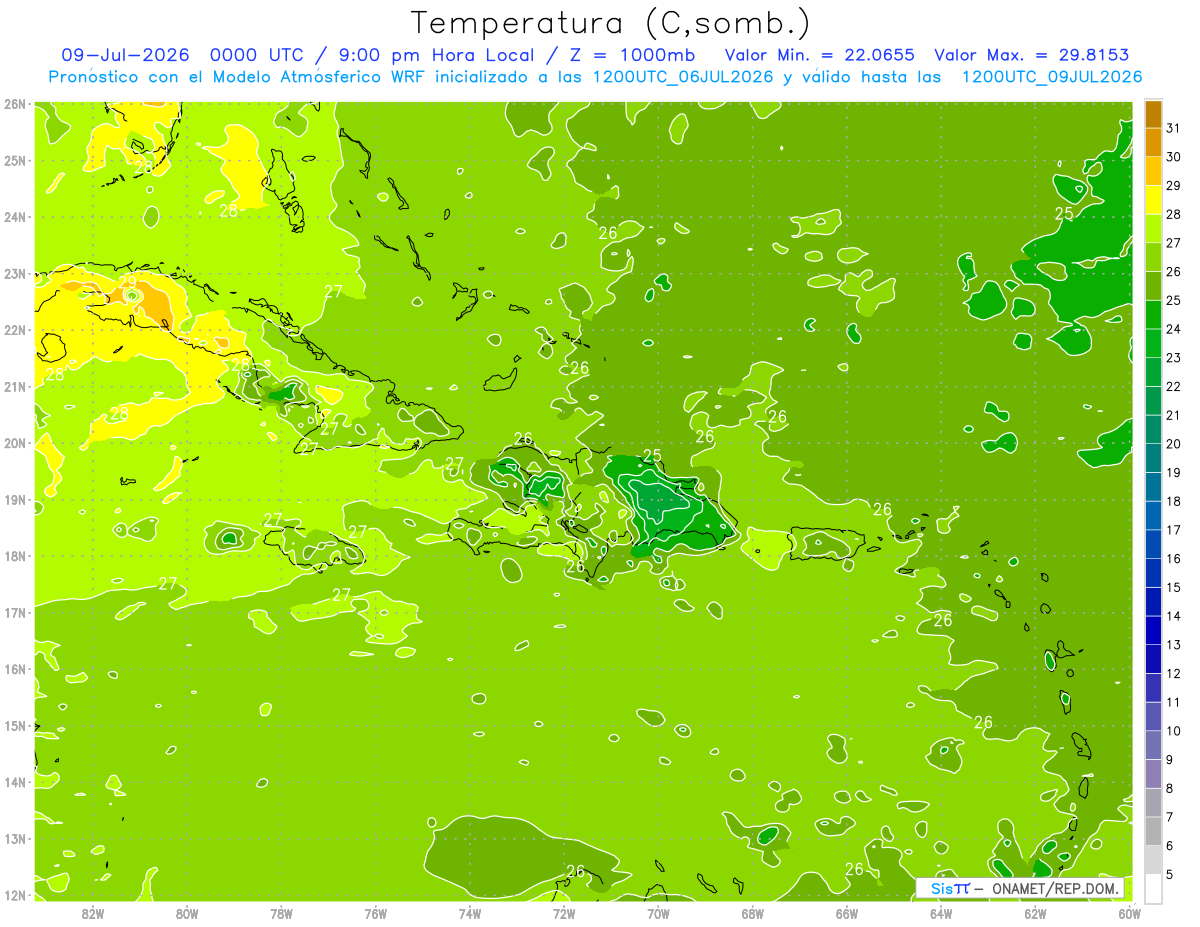Click the gray colorbar swatch between 6 and 7
The width and height of the screenshot is (1200, 927).
pyautogui.click(x=1153, y=831)
